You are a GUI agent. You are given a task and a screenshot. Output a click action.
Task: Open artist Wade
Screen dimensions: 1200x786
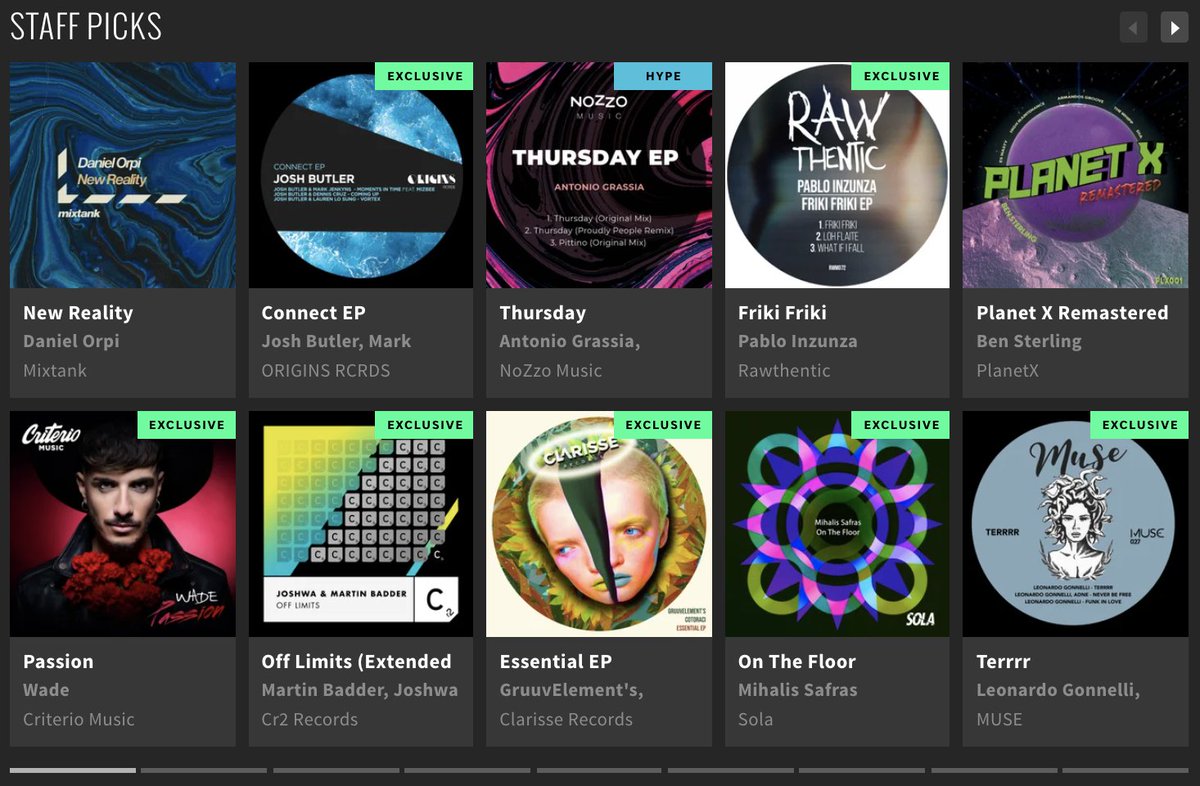pyautogui.click(x=46, y=690)
